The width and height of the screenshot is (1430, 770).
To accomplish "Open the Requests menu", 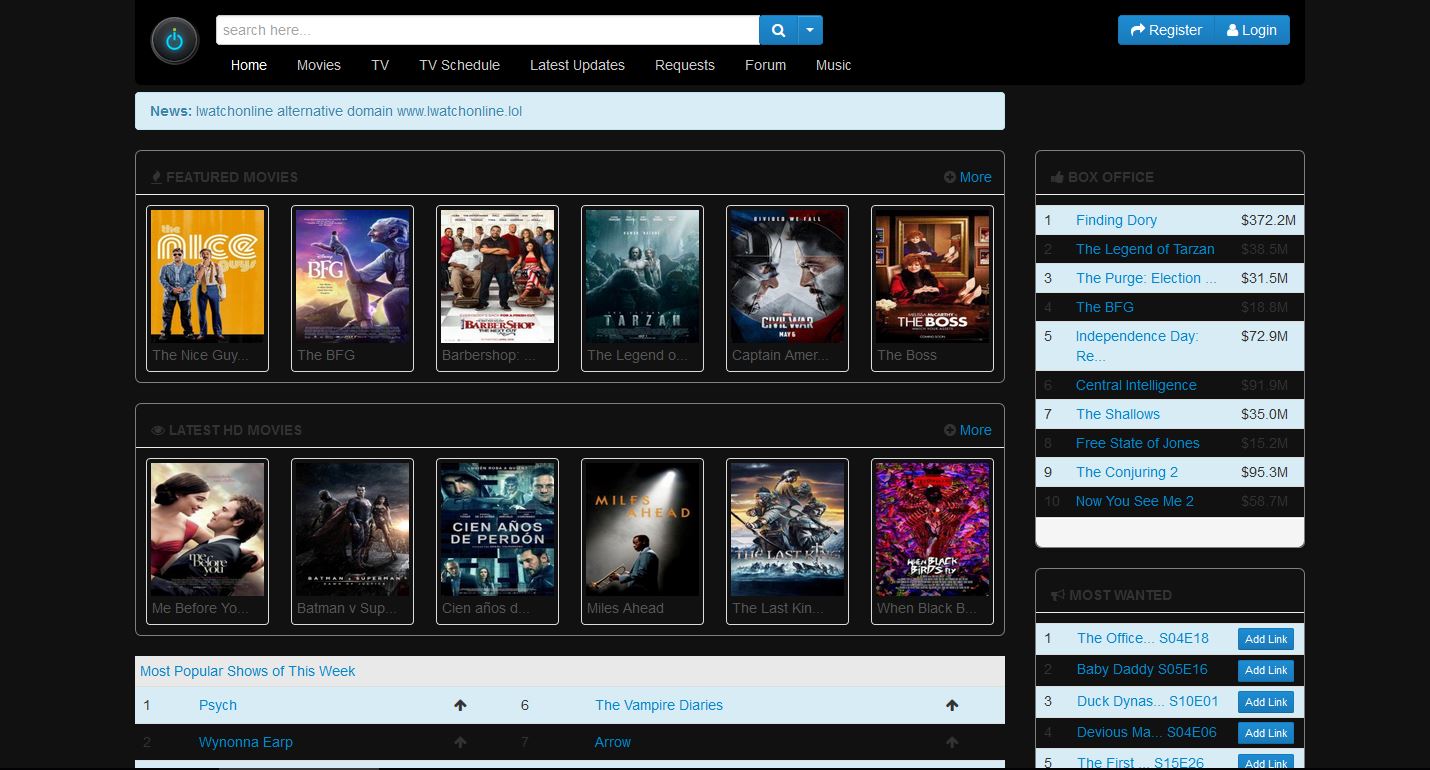I will coord(685,65).
